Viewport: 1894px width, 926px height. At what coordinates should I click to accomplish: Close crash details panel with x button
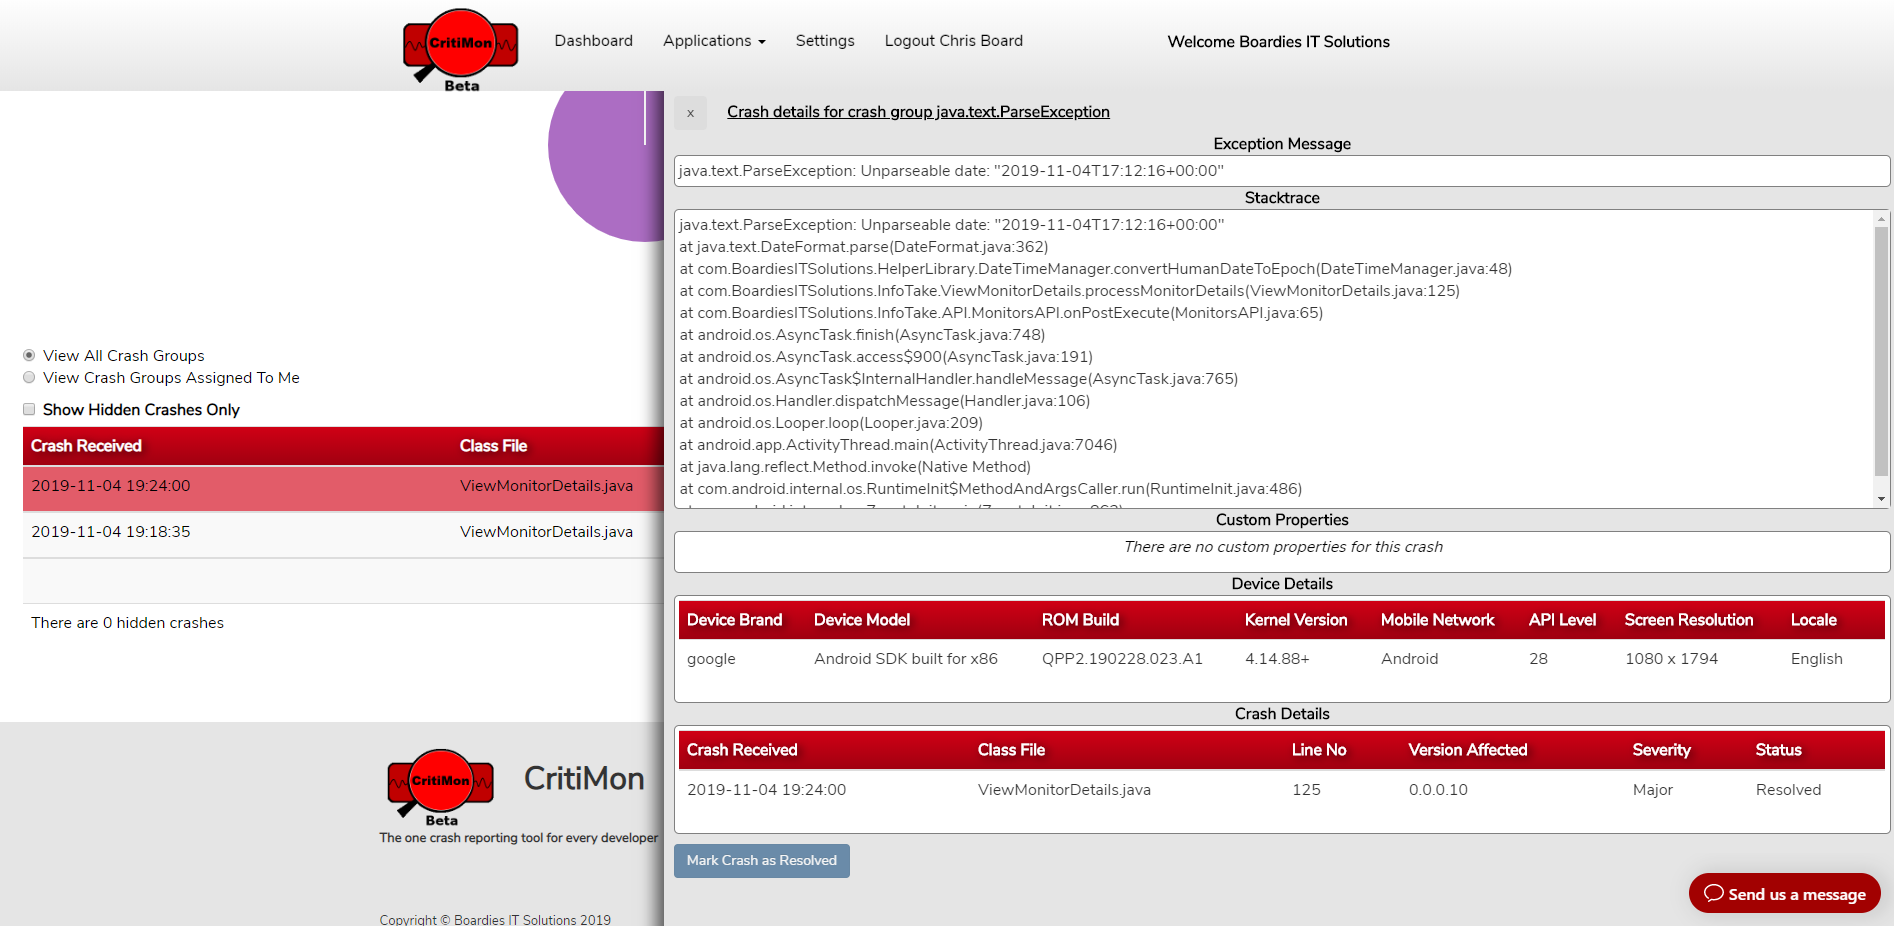690,113
